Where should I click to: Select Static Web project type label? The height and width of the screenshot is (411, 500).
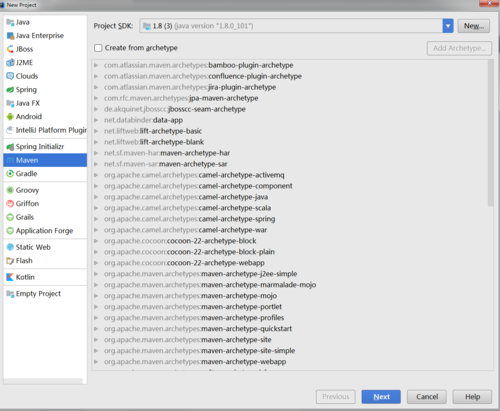point(33,247)
